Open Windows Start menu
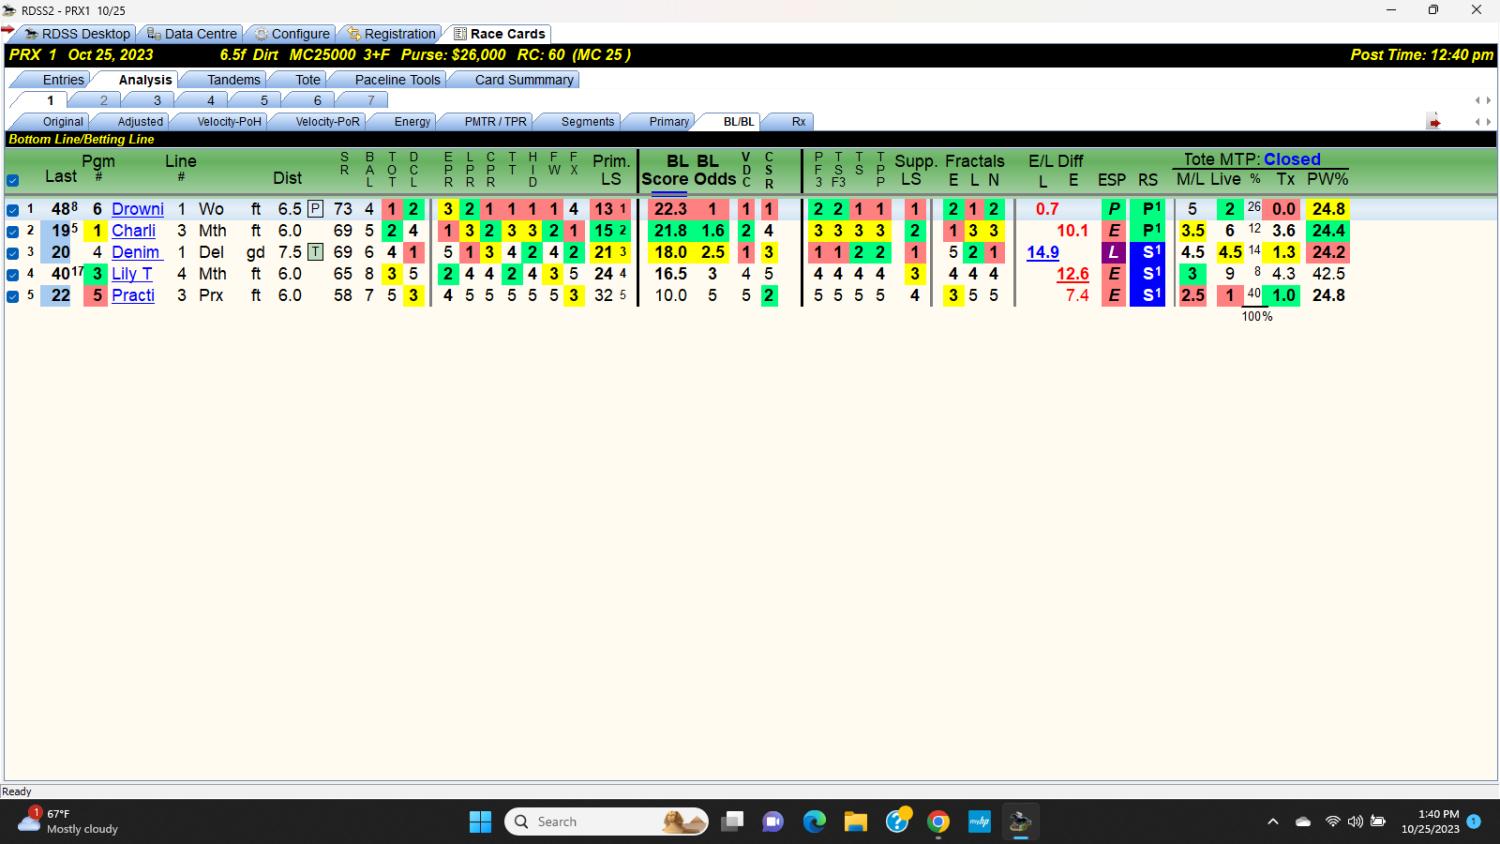This screenshot has height=844, width=1500. click(x=480, y=822)
